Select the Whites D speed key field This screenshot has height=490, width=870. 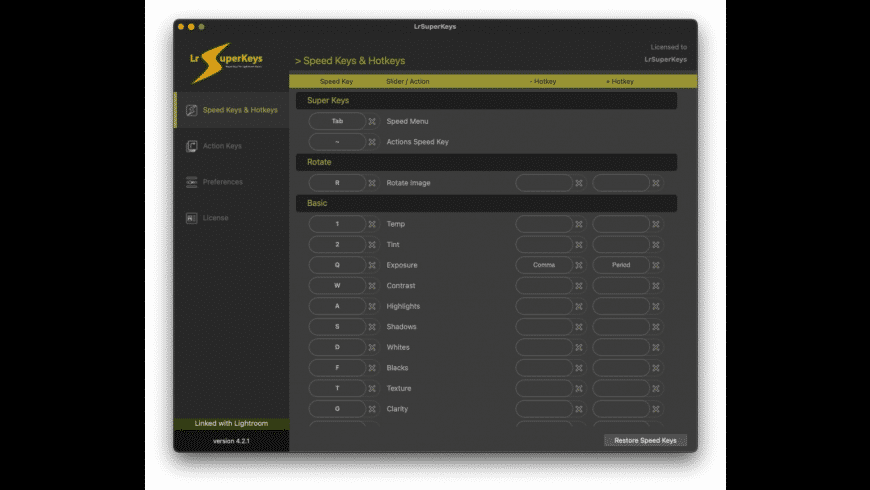pyautogui.click(x=337, y=347)
